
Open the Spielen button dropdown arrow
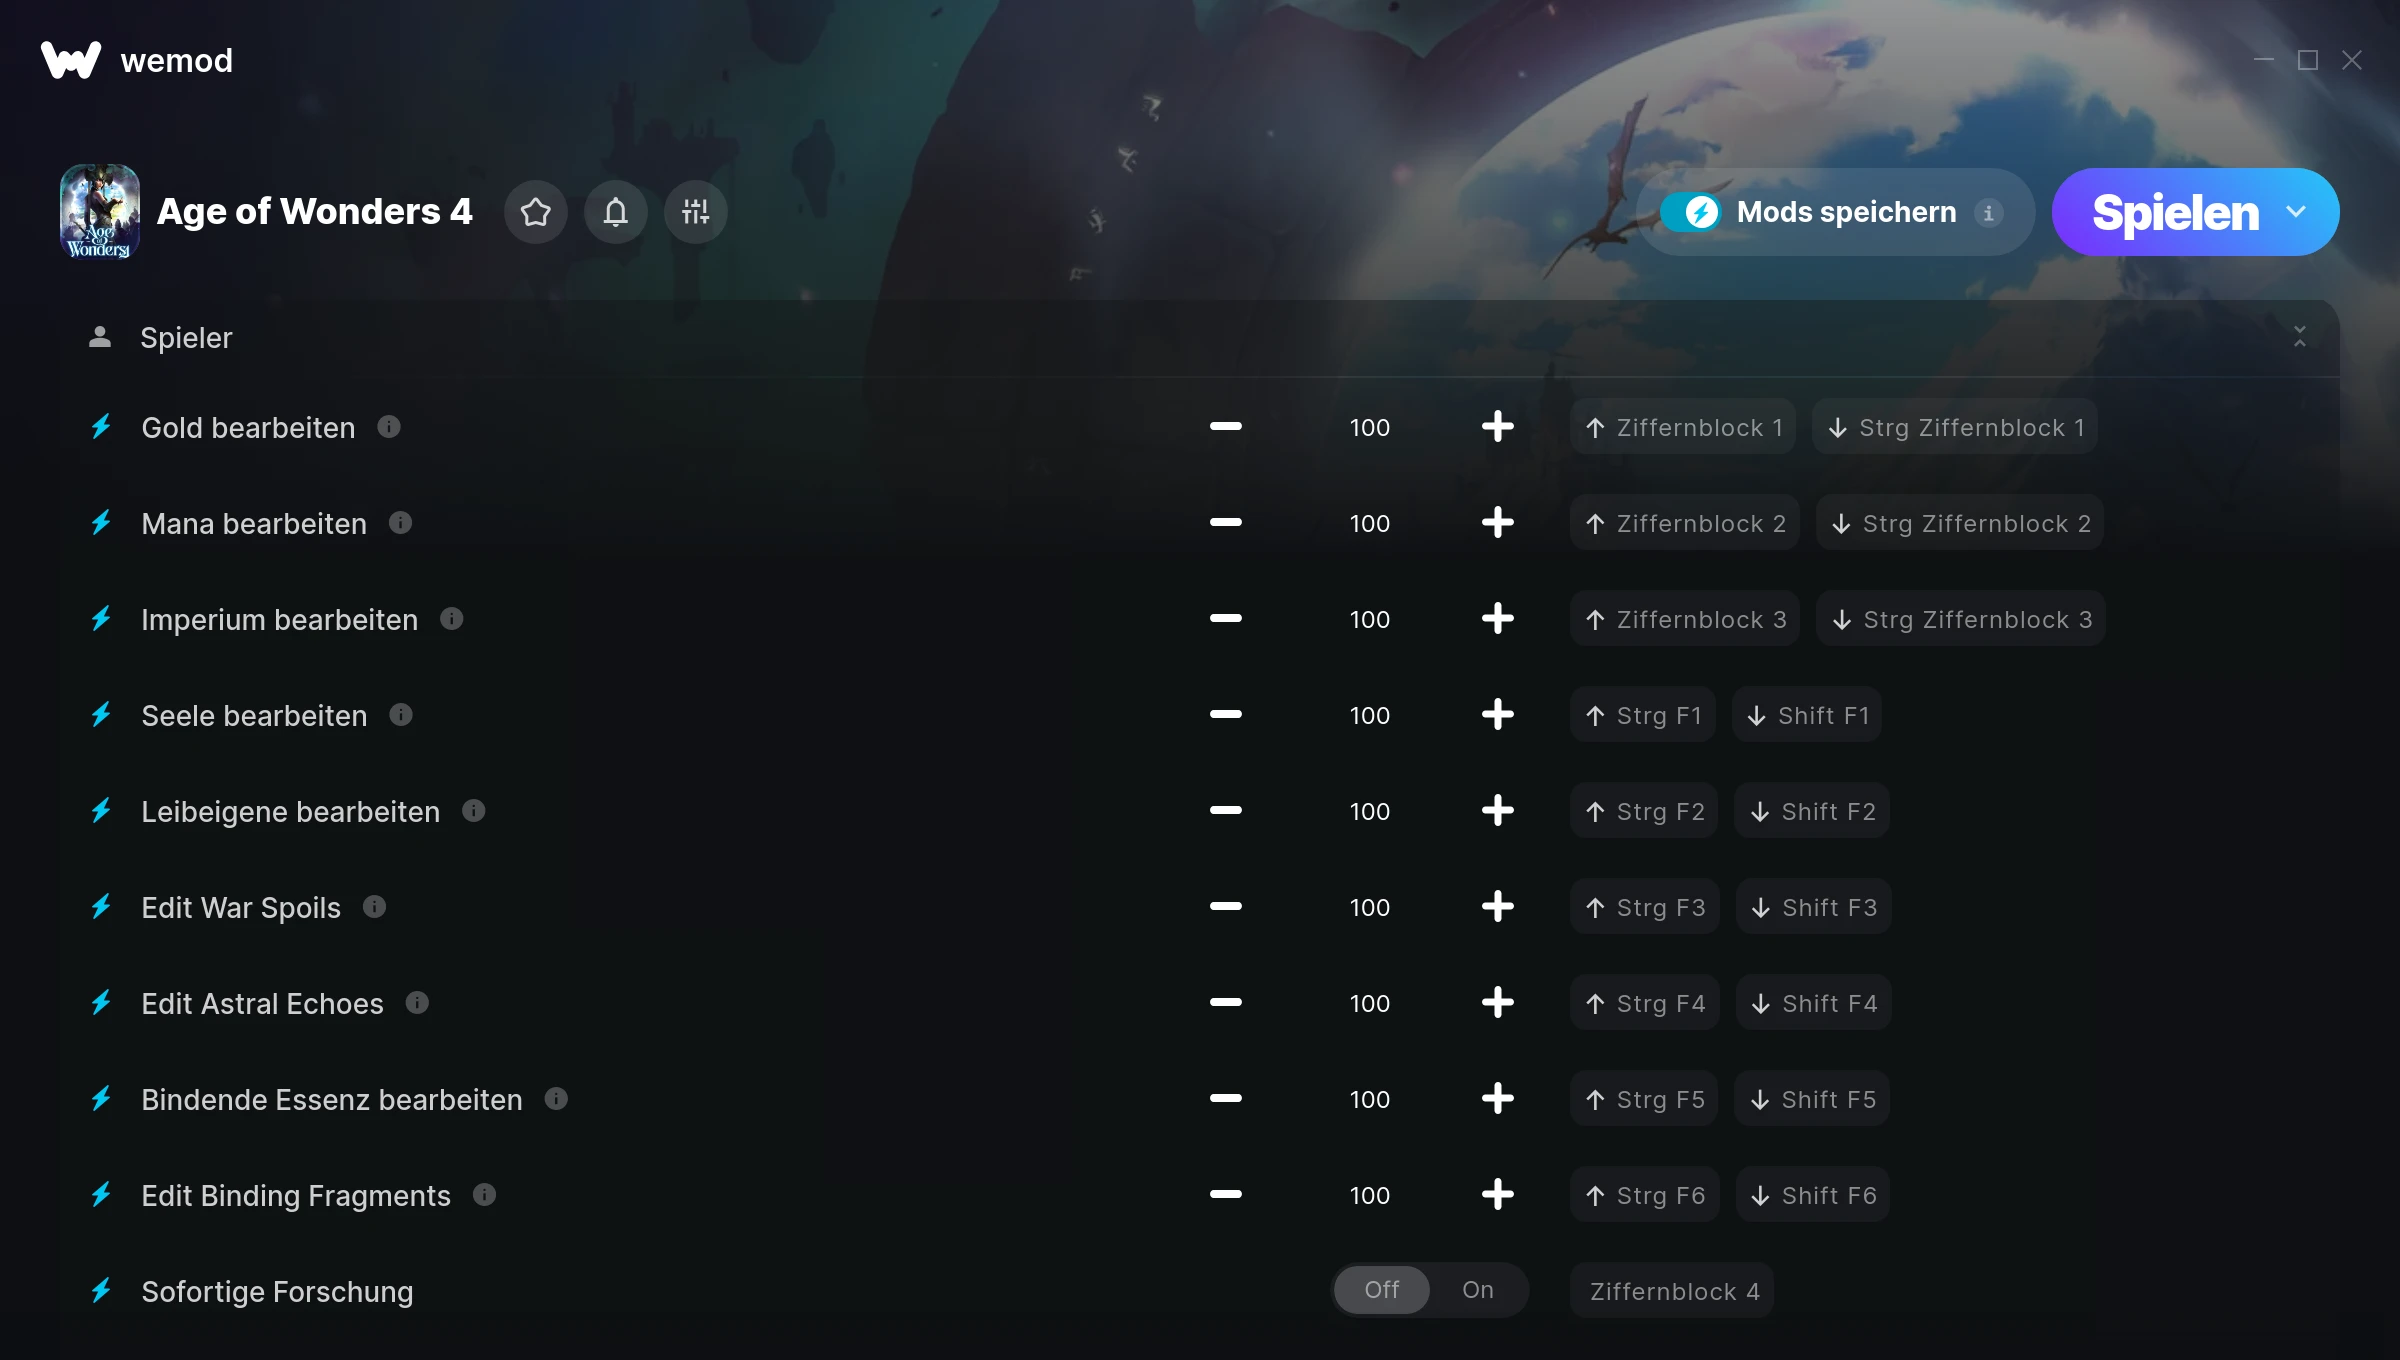click(x=2296, y=212)
